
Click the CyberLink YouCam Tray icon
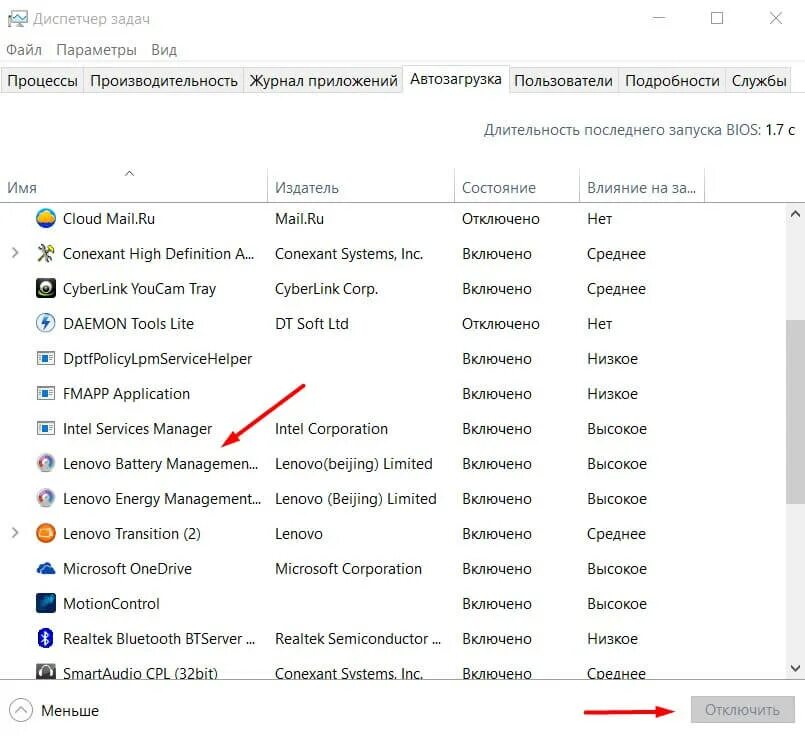click(x=46, y=288)
